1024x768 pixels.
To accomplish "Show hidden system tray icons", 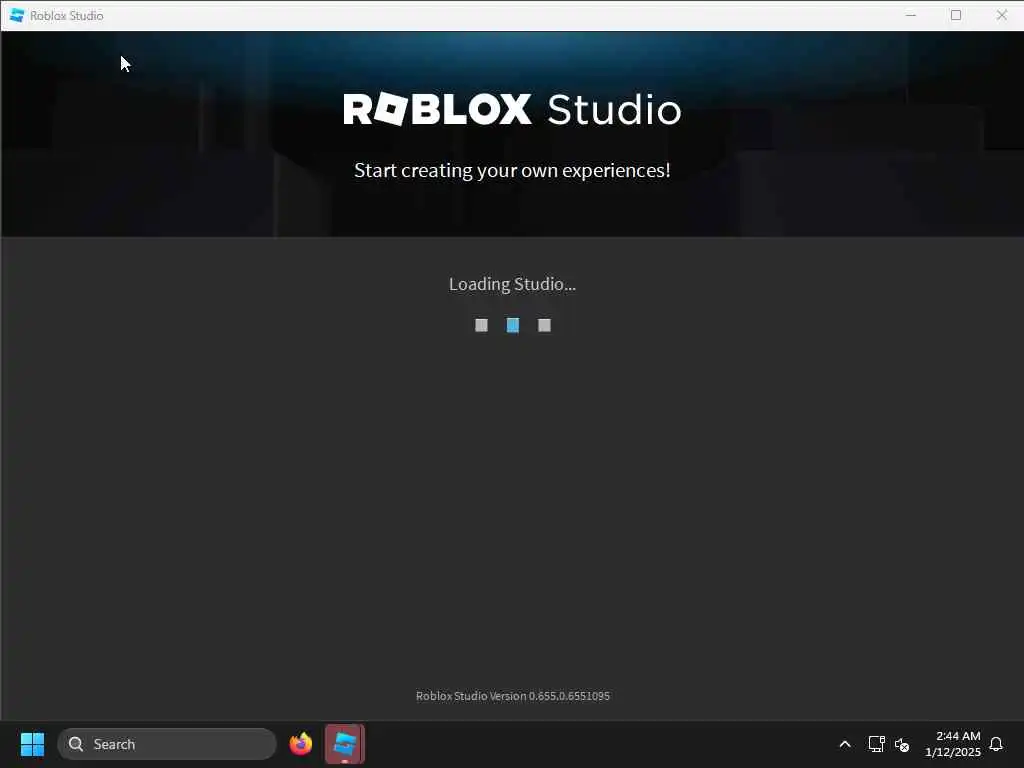I will click(x=844, y=744).
